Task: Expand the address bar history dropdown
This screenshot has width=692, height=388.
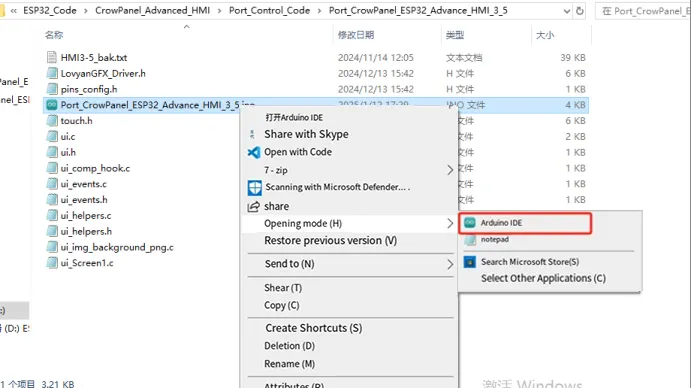Action: coord(567,11)
